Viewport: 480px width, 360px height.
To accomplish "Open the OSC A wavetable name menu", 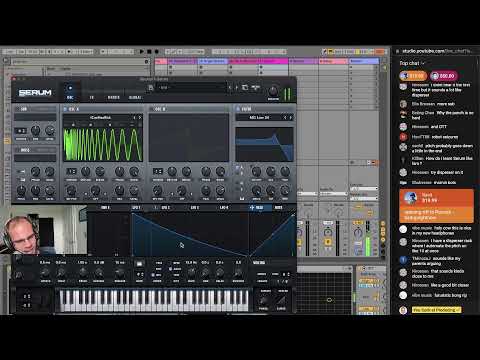I will (x=100, y=117).
